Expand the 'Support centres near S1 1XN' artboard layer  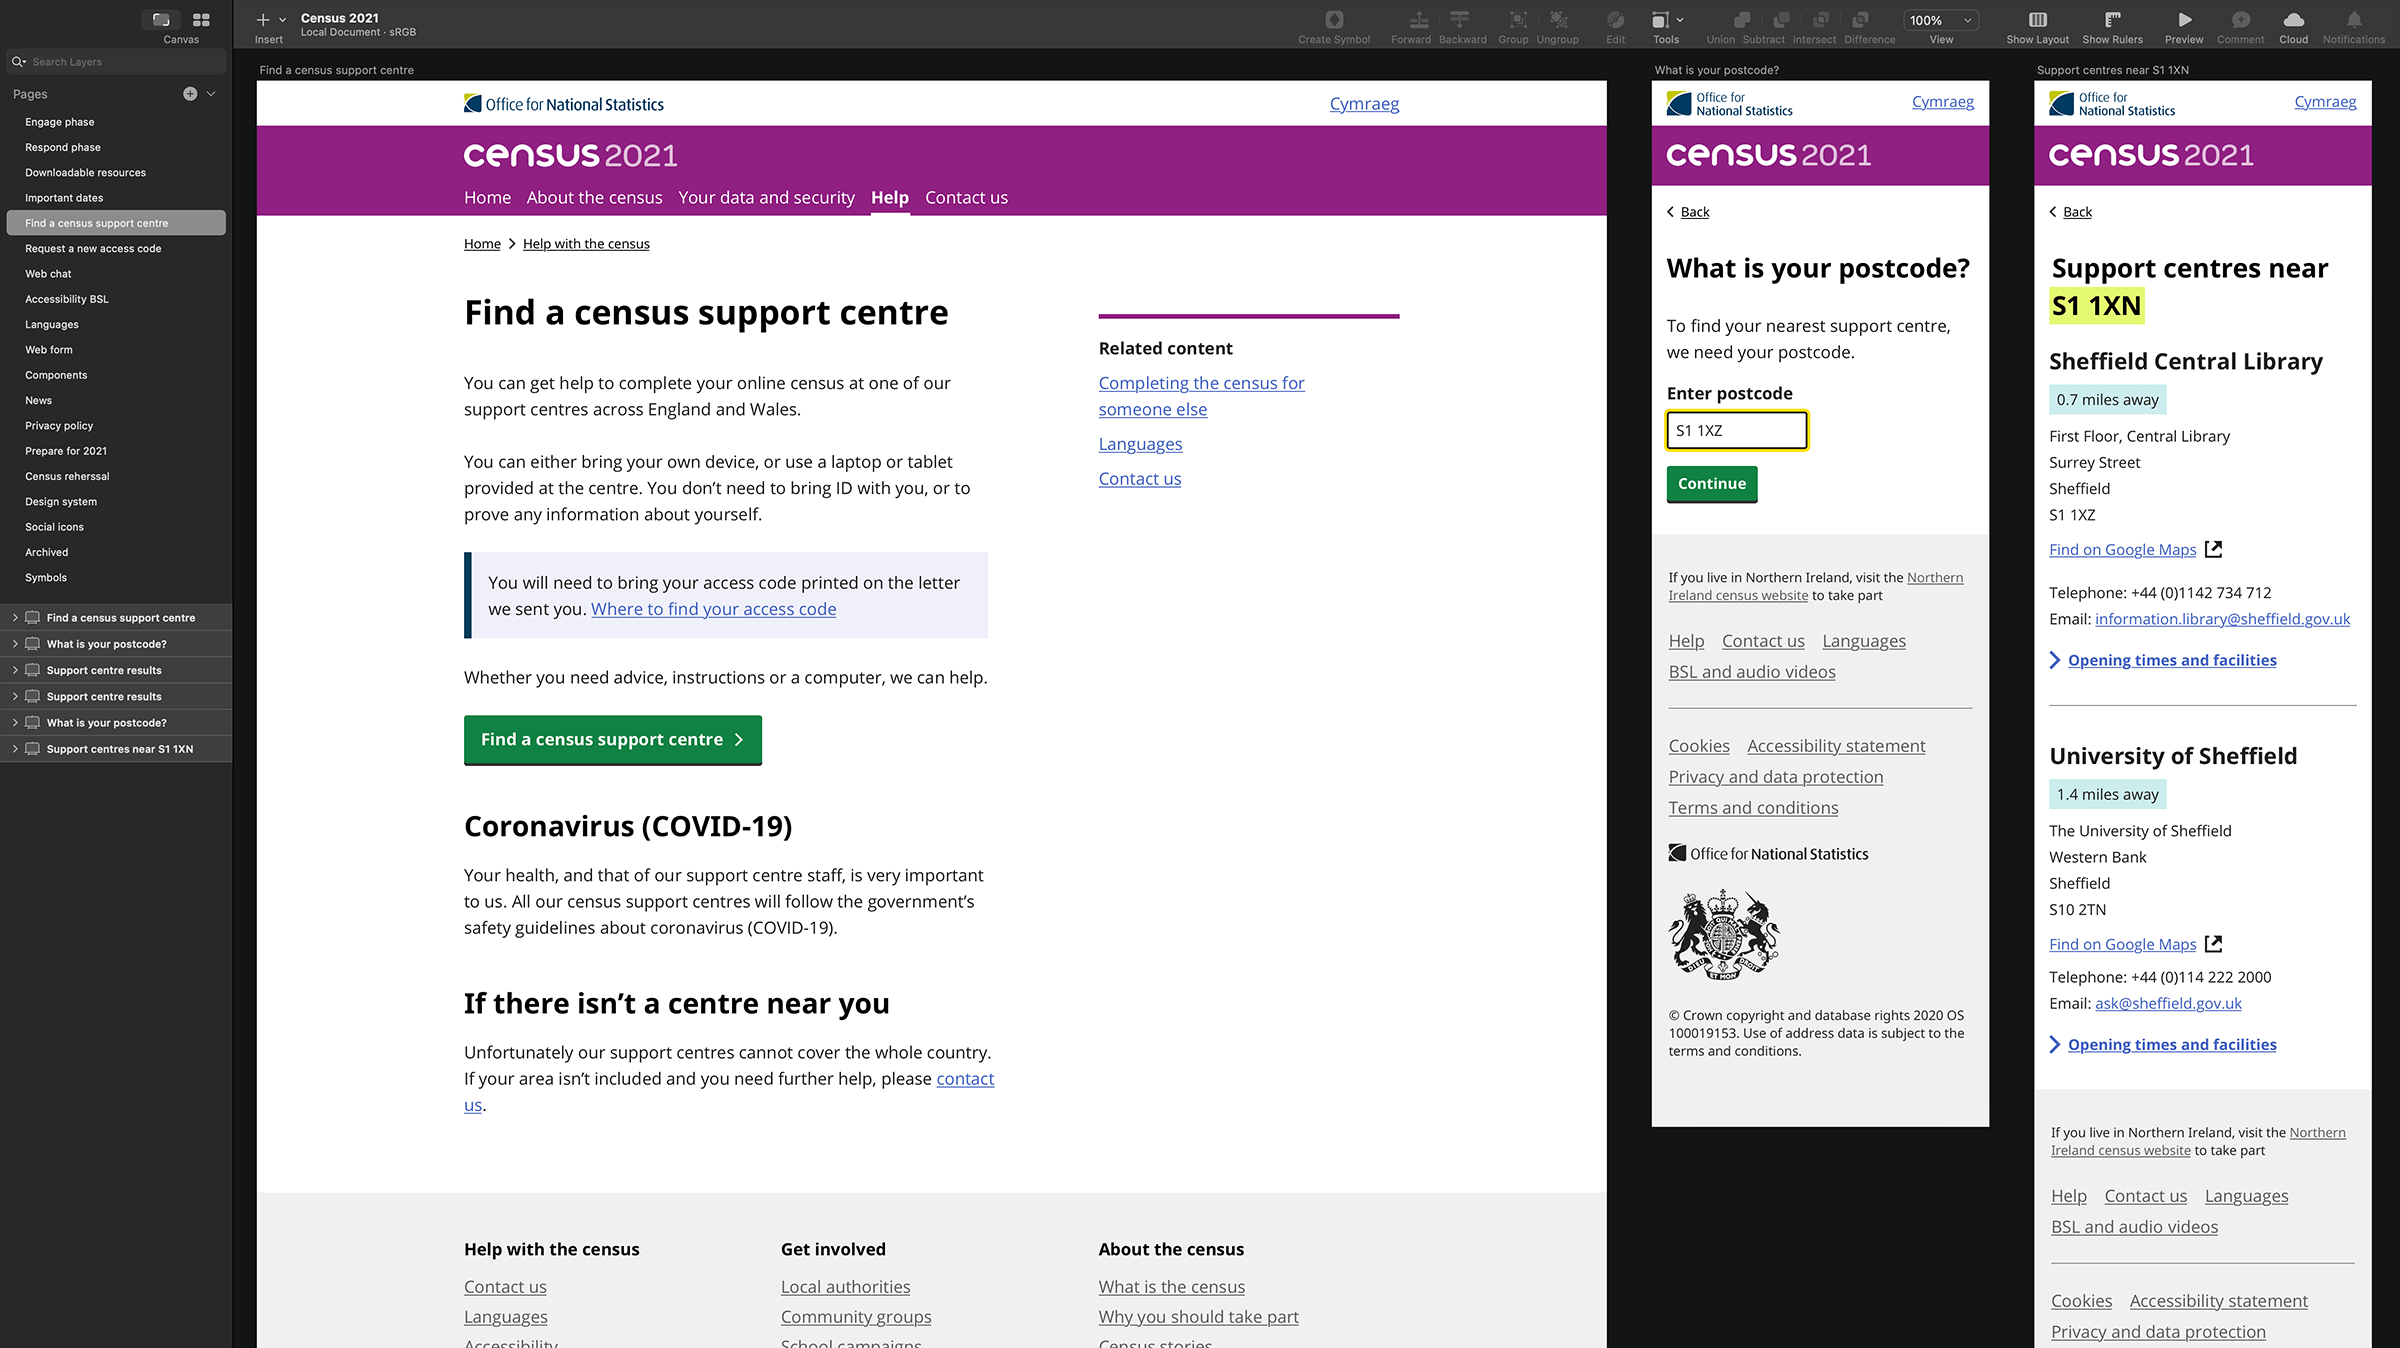pos(15,749)
